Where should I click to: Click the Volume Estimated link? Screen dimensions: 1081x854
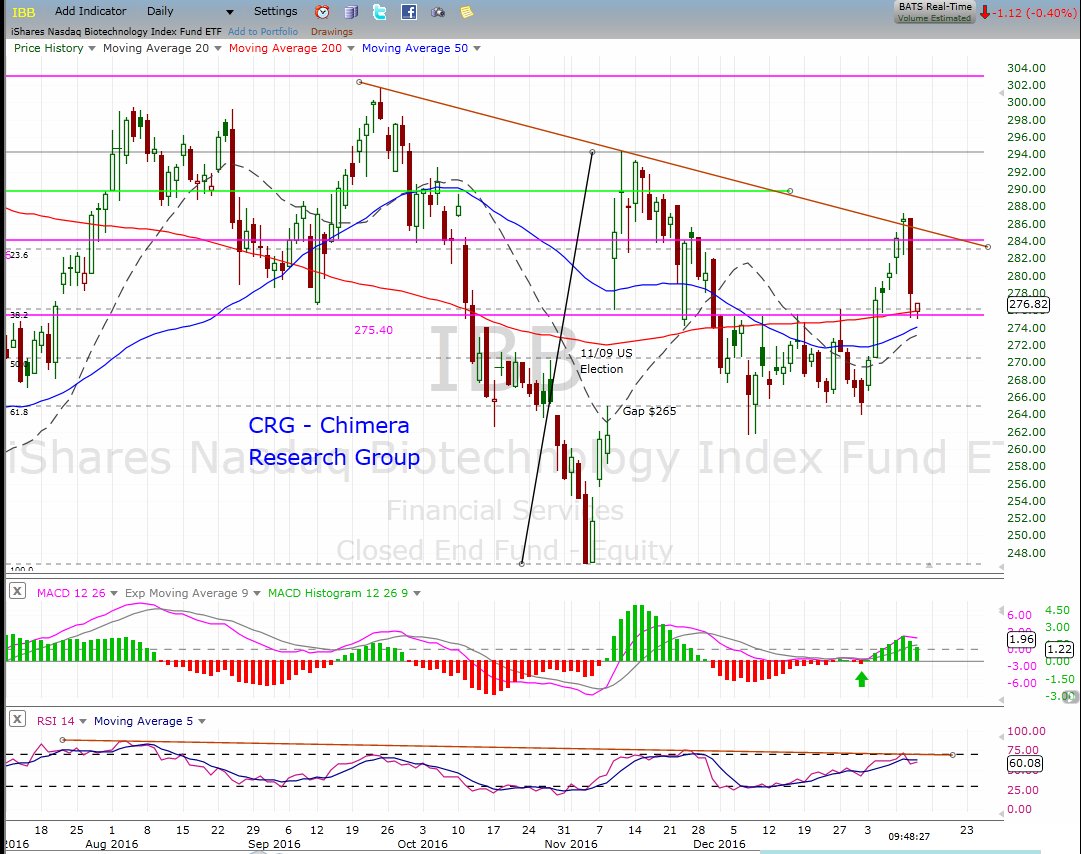coord(934,18)
